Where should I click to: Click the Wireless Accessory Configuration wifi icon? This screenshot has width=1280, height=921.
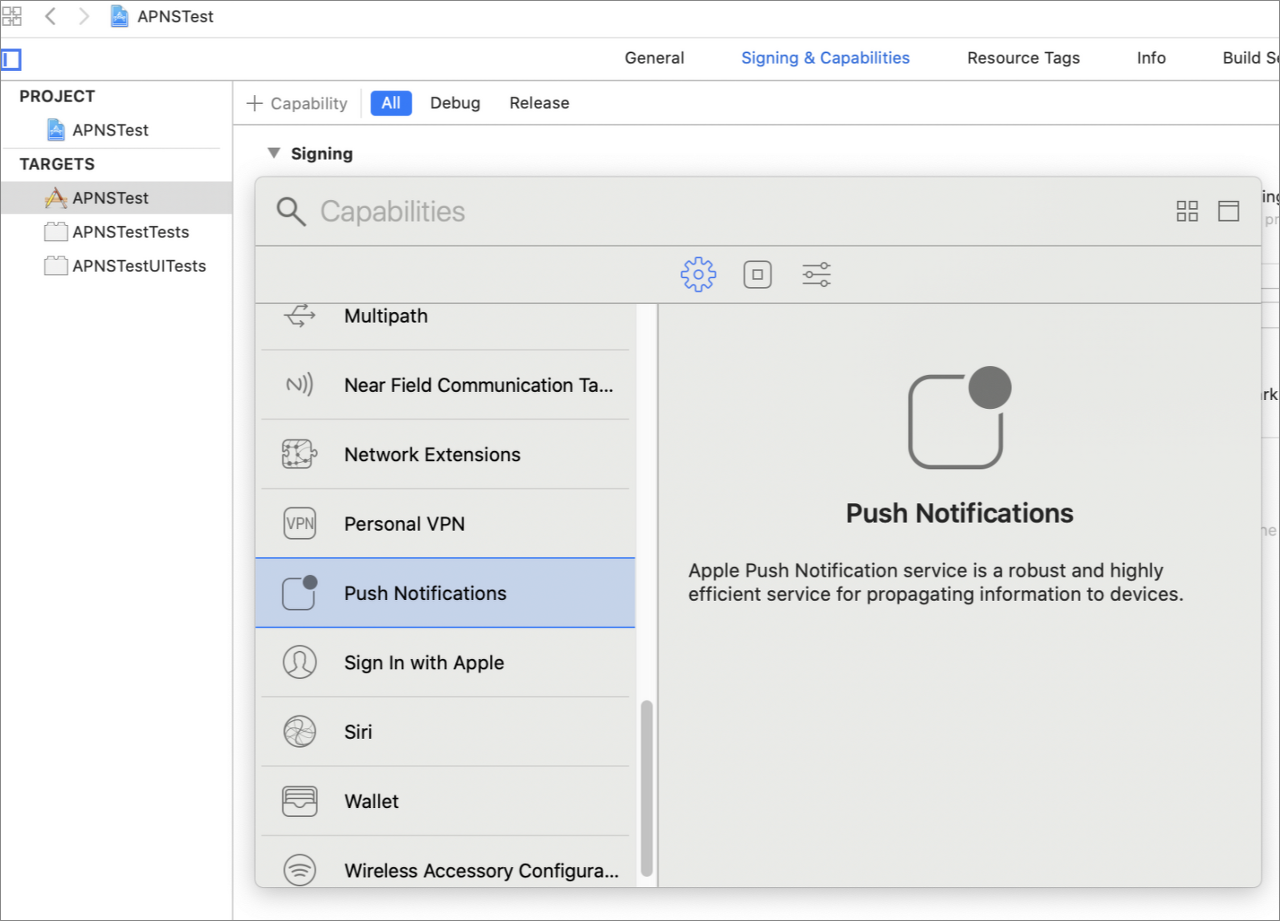click(x=300, y=870)
